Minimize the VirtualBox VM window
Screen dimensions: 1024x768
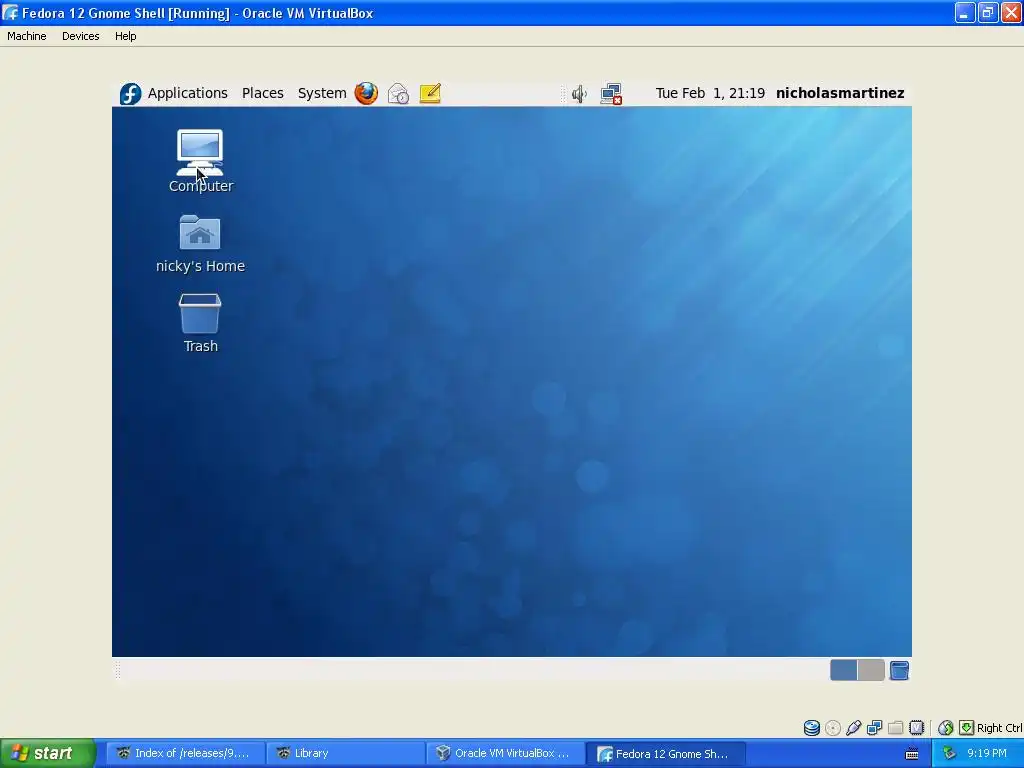click(x=965, y=12)
